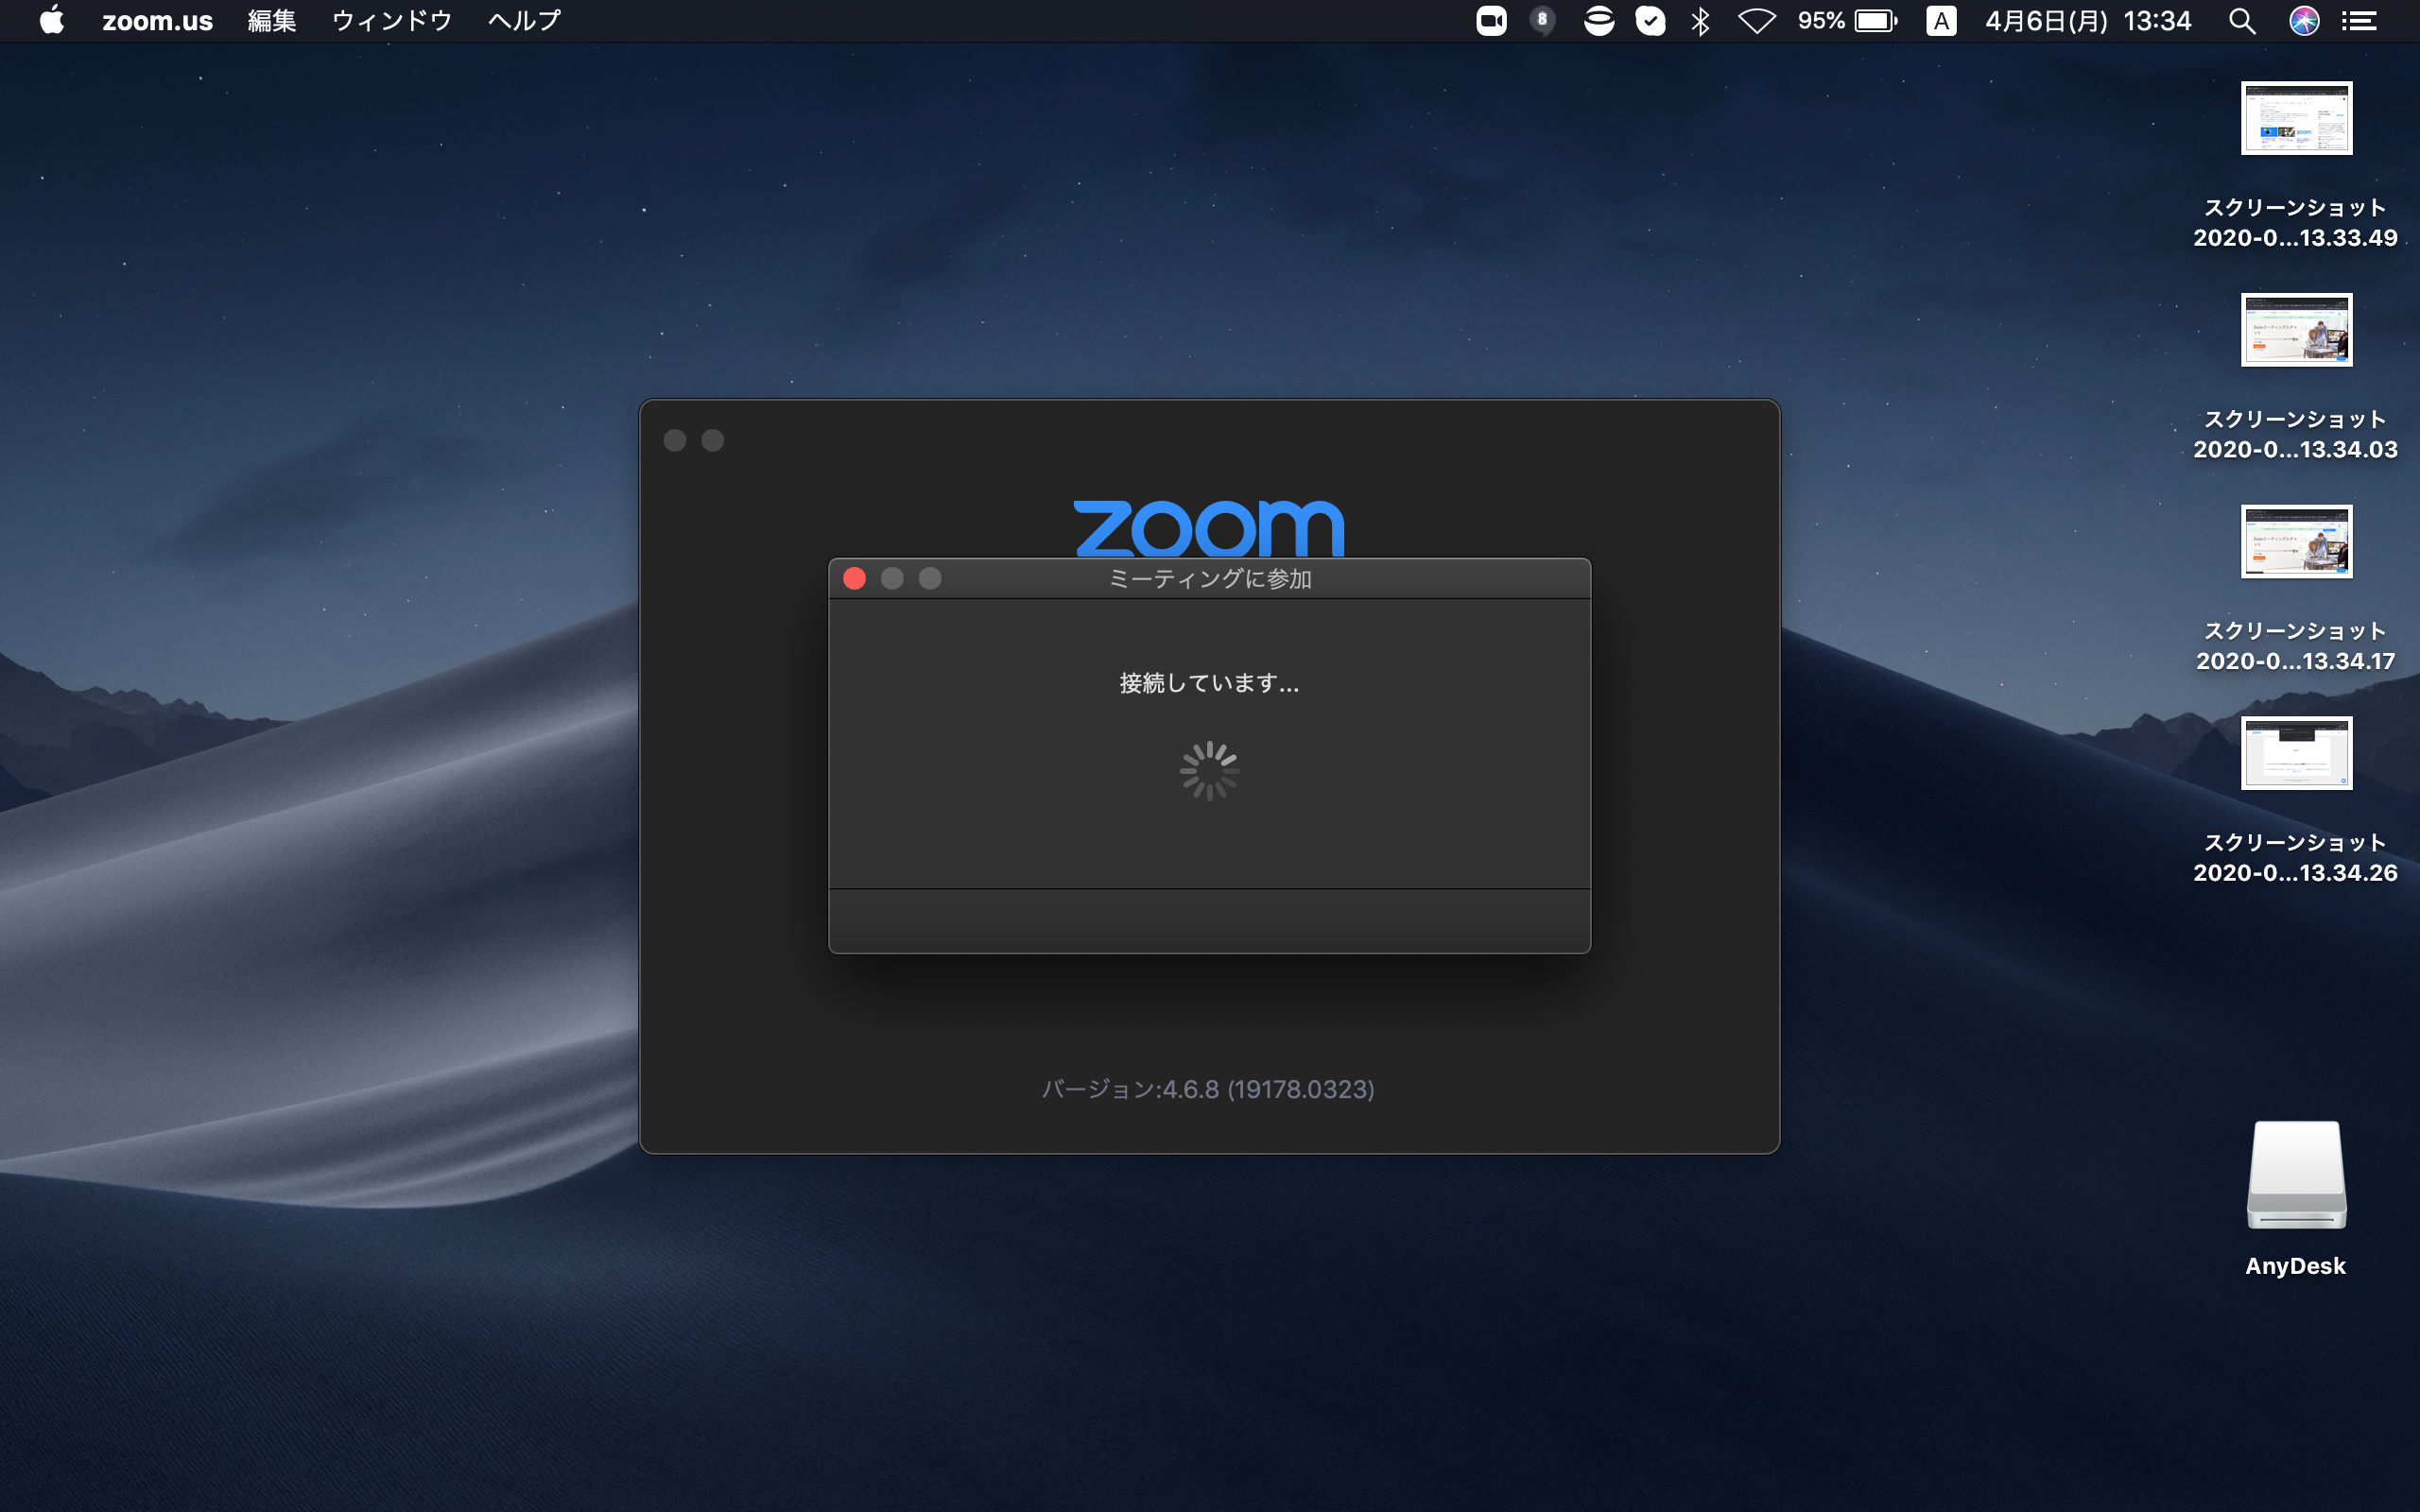Select screenshot file 2020-0...13.34.26 thumbnail
Image resolution: width=2420 pixels, height=1512 pixels.
[2296, 753]
